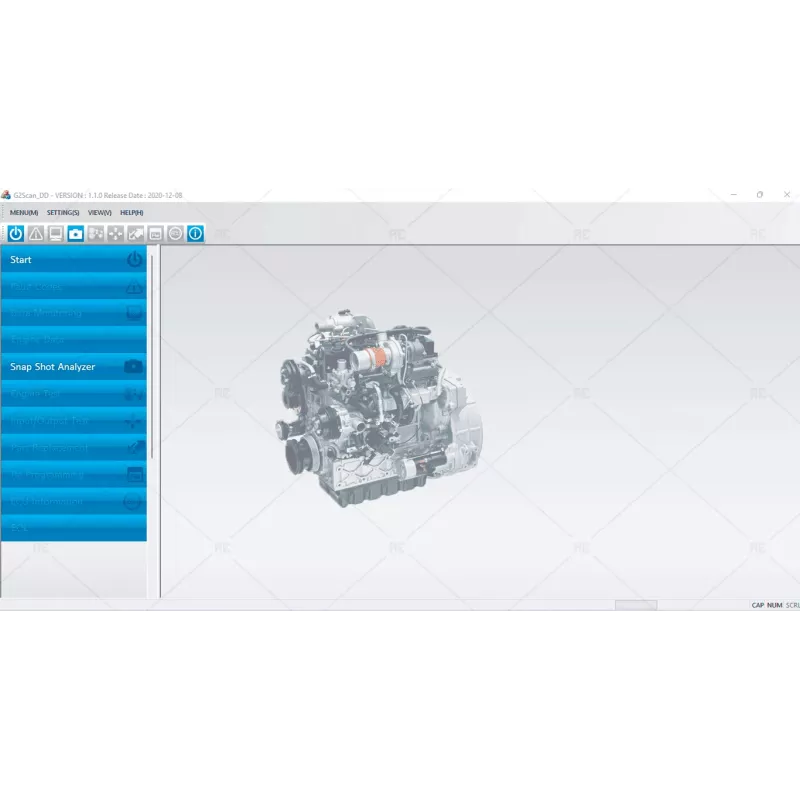Viewport: 800px width, 800px height.
Task: Click the camera icon beside Snap Shot Analyzer
Action: [x=132, y=366]
